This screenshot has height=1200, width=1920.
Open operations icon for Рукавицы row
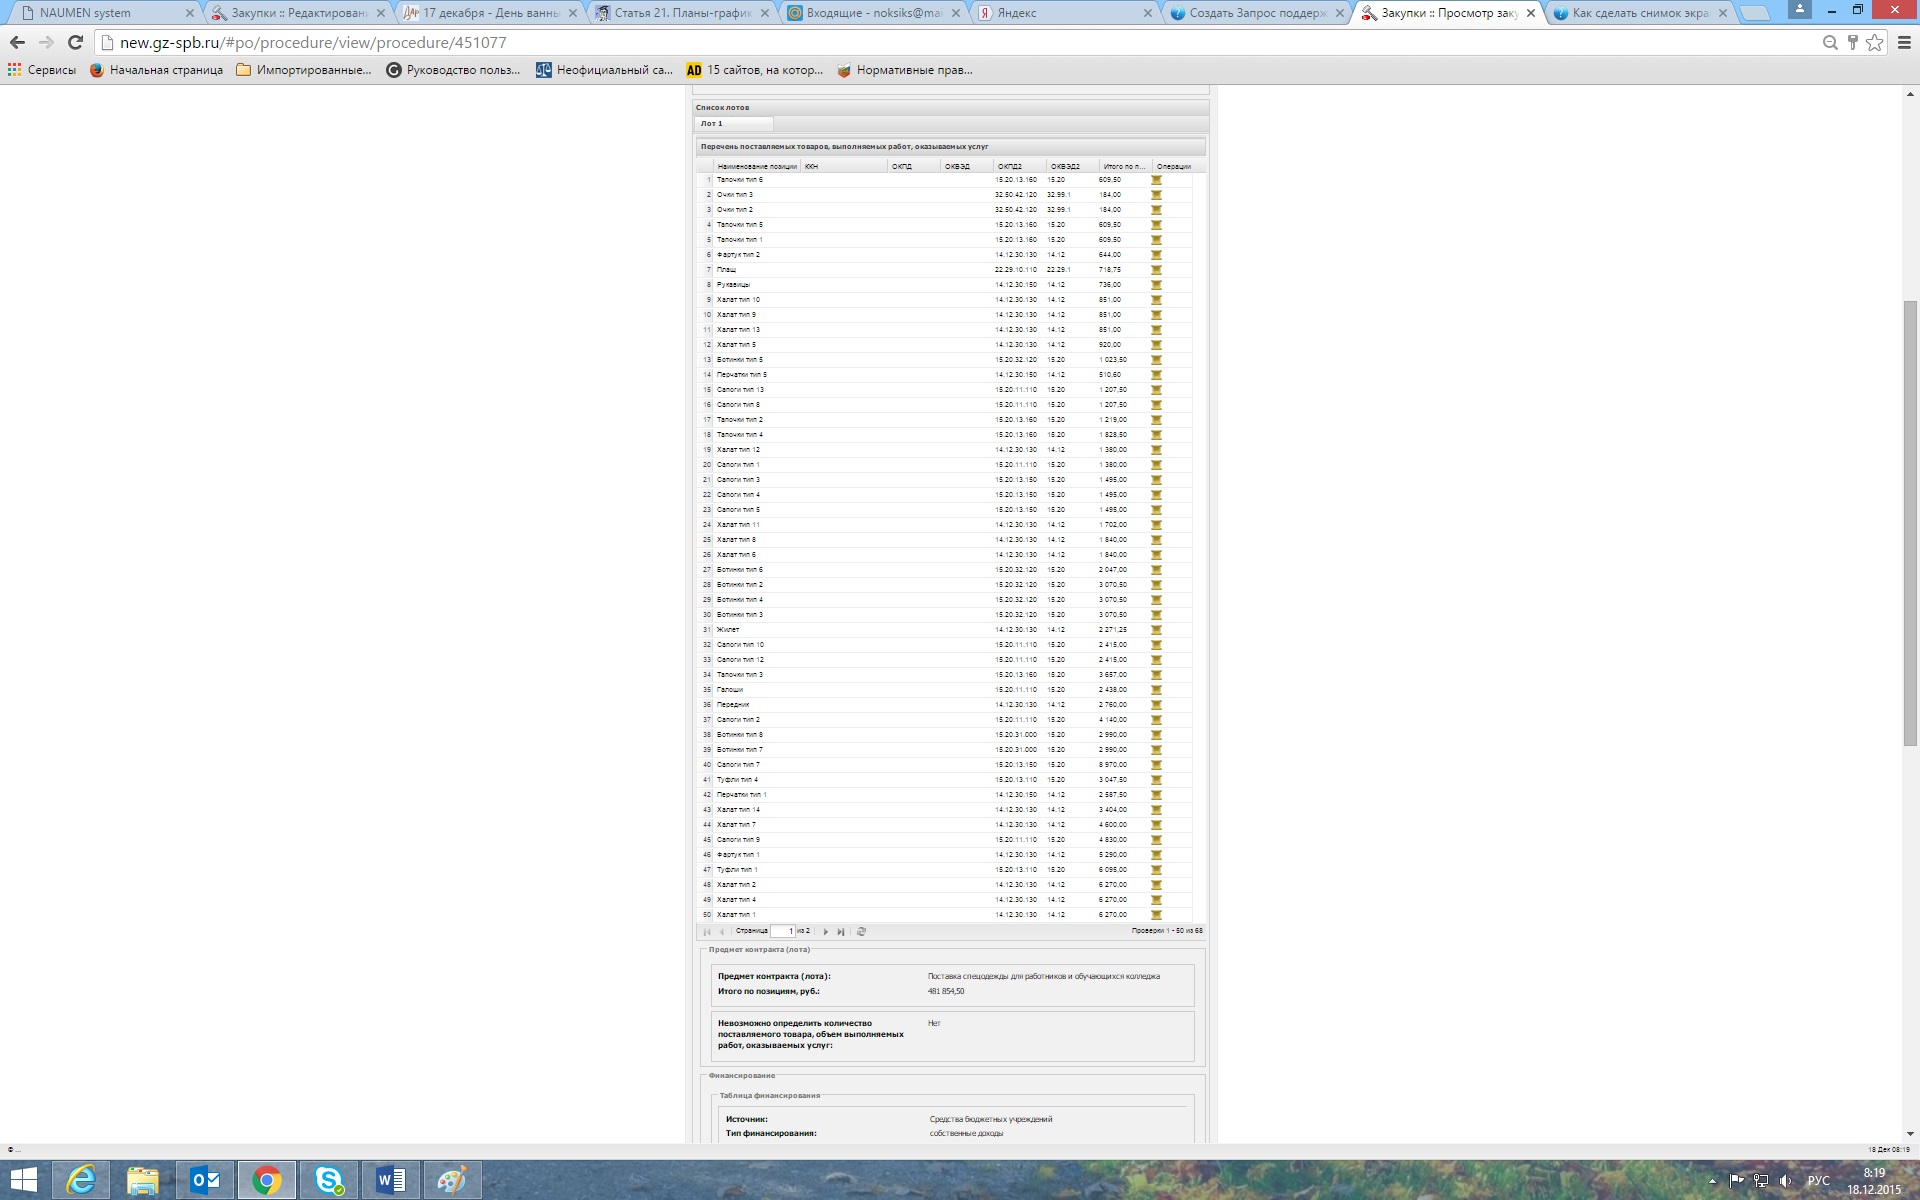point(1156,285)
